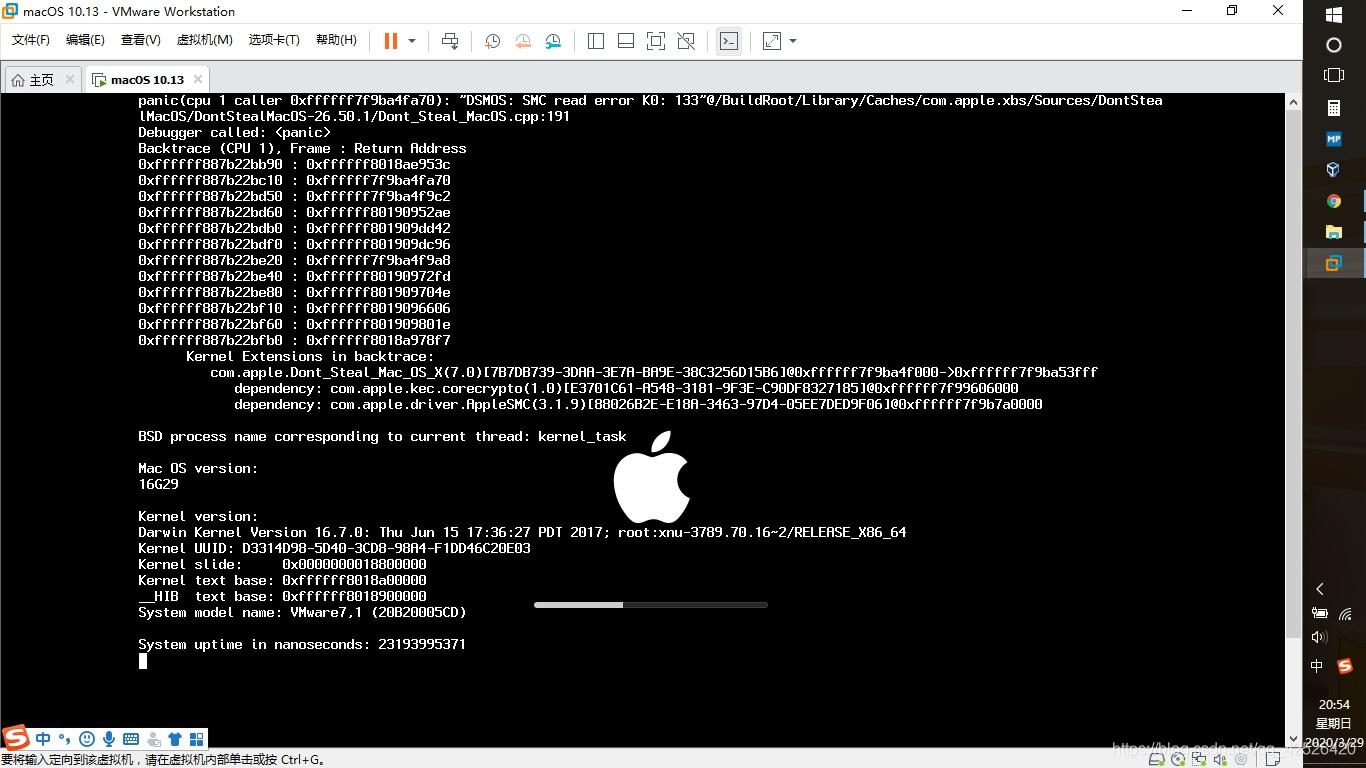
Task: Click the stretch guest display icon
Action: pyautogui.click(x=772, y=41)
